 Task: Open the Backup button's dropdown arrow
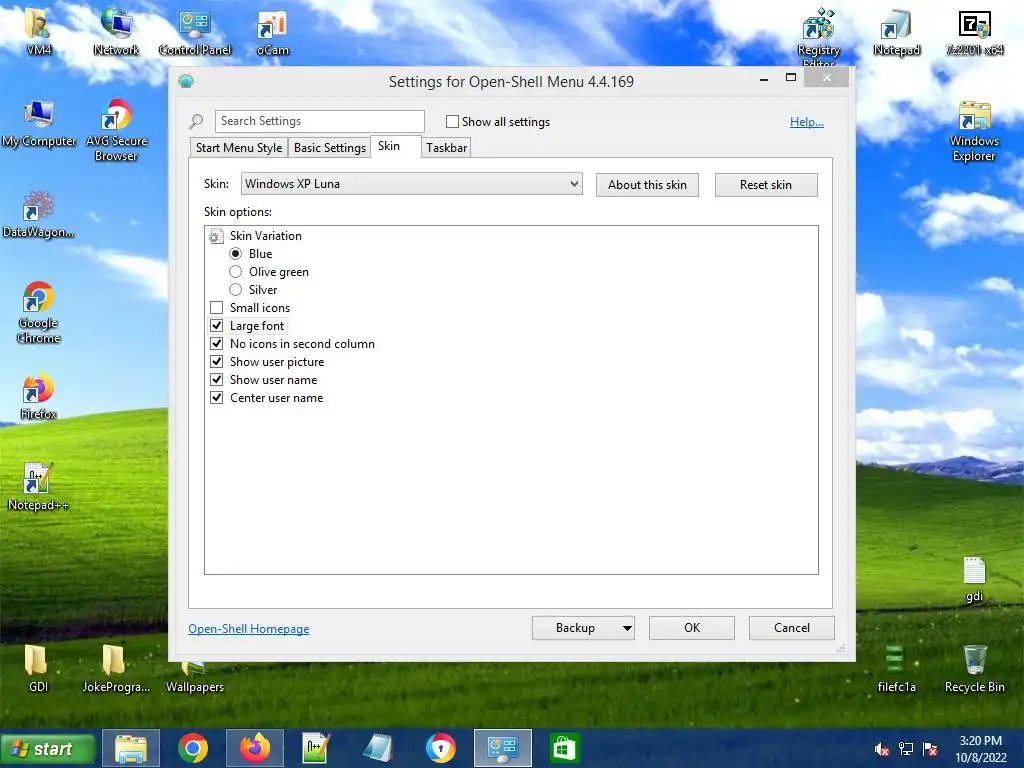click(626, 628)
